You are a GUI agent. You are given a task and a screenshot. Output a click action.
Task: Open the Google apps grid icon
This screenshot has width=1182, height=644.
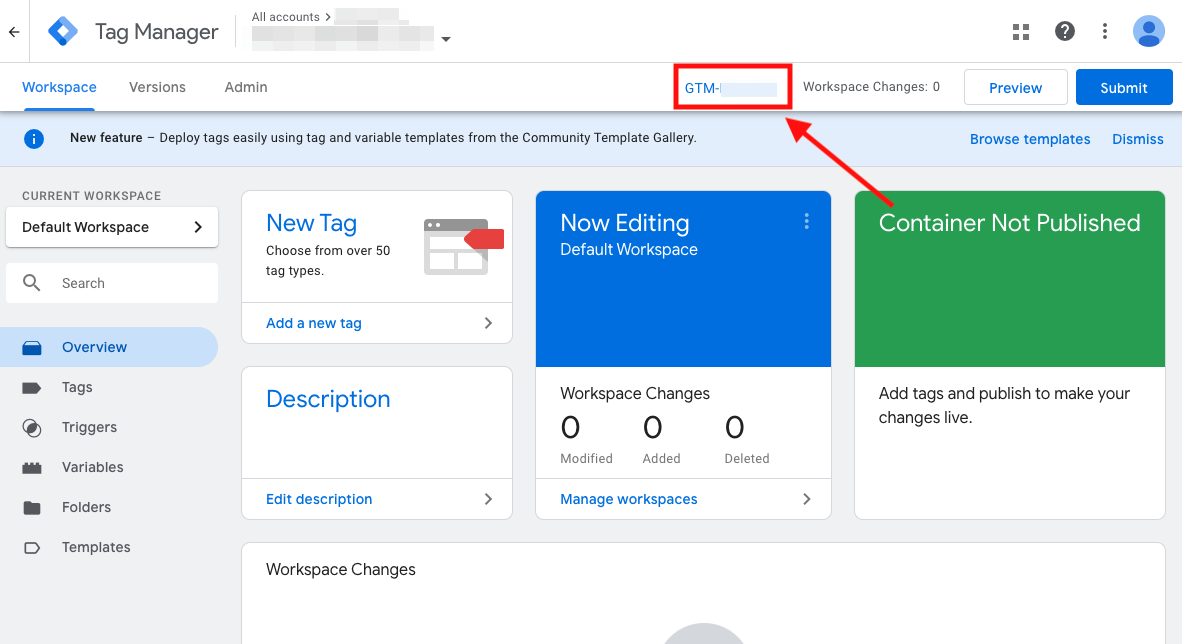coord(1021,32)
